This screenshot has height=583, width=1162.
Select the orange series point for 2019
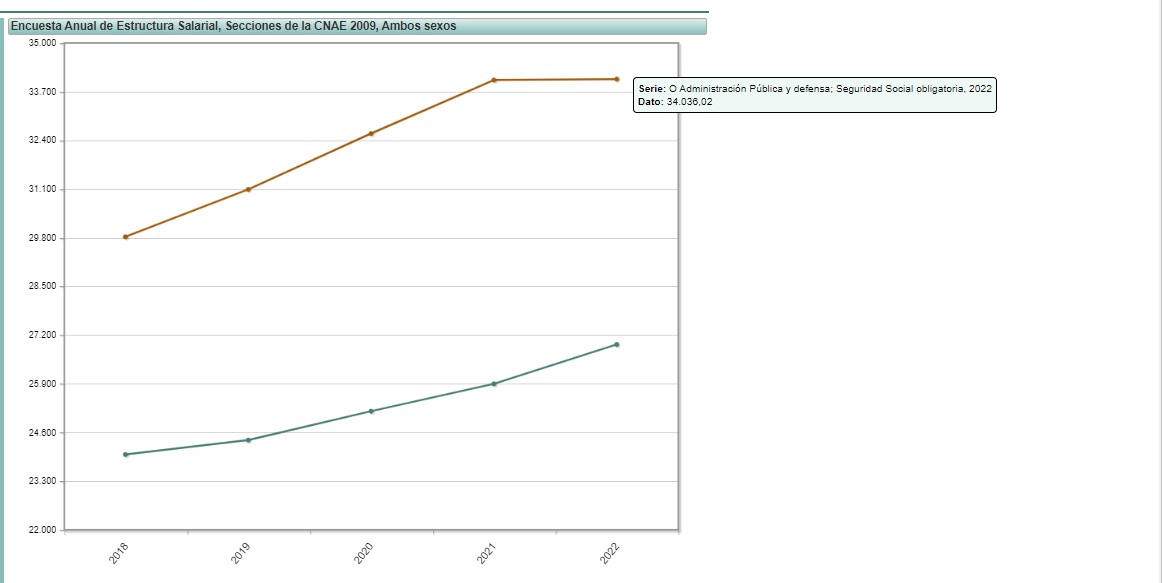point(248,189)
